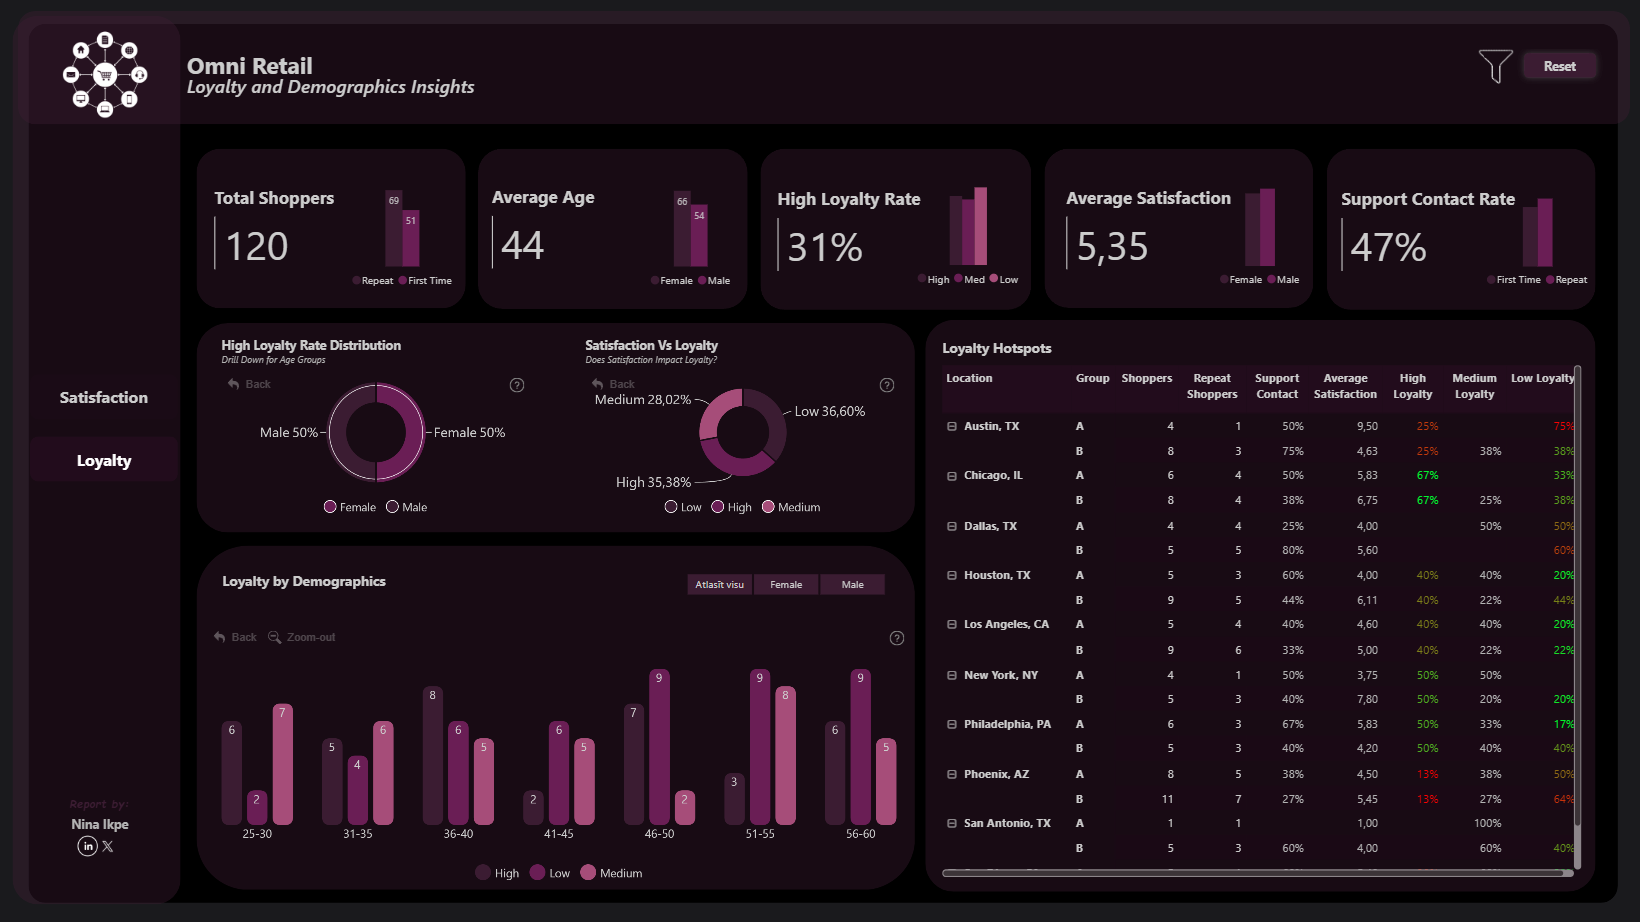Screen dimensions: 1640x922
Task: Click the 31% High Loyalty Rate value
Action: pyautogui.click(x=825, y=247)
